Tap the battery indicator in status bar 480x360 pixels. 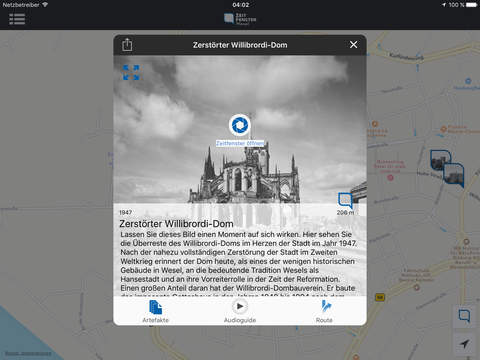(x=472, y=5)
